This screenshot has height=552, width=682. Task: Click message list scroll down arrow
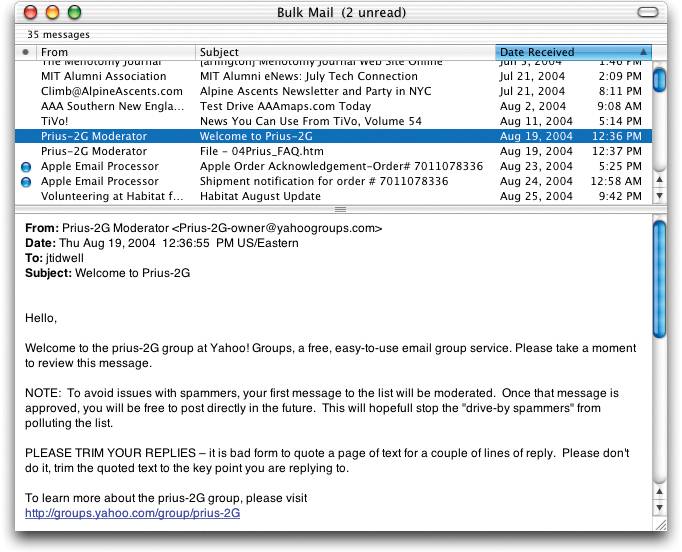[659, 195]
